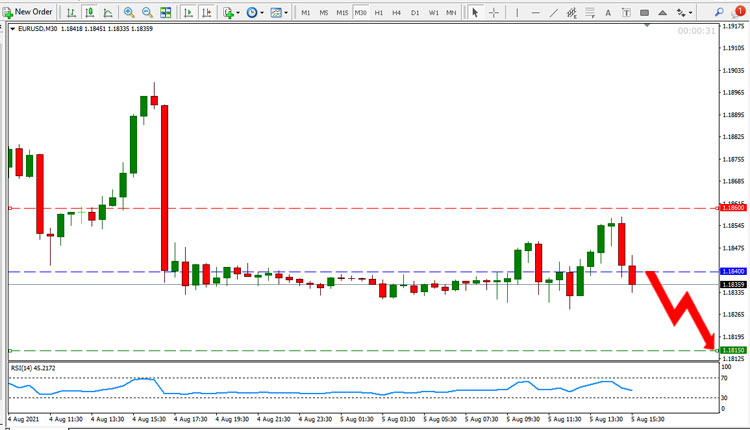The height and width of the screenshot is (430, 750).
Task: Select the candlestick chart mode
Action: [x=89, y=13]
